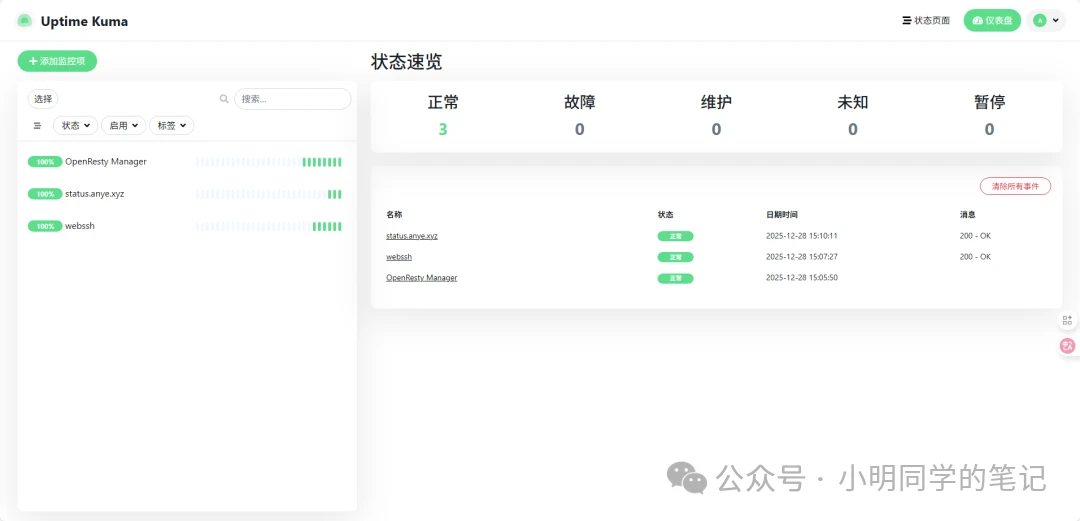
Task: Click the 选择 select button
Action: (43, 99)
